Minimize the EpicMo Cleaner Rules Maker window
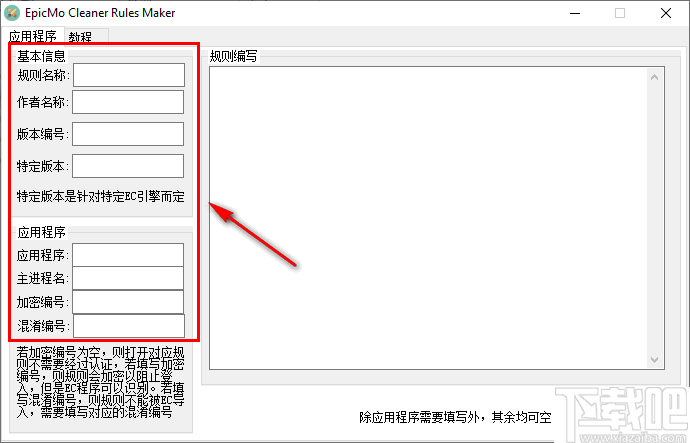Viewport: 690px width, 443px height. [x=575, y=13]
